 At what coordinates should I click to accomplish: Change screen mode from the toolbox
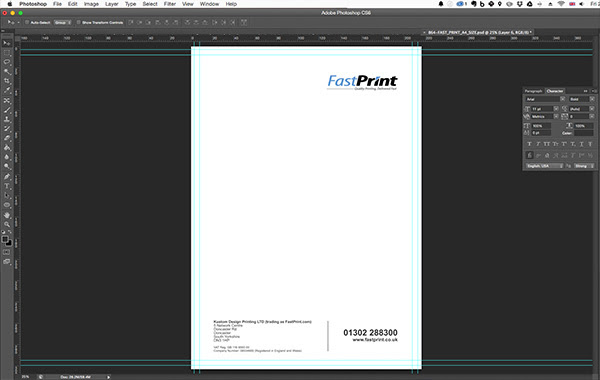click(x=7, y=262)
